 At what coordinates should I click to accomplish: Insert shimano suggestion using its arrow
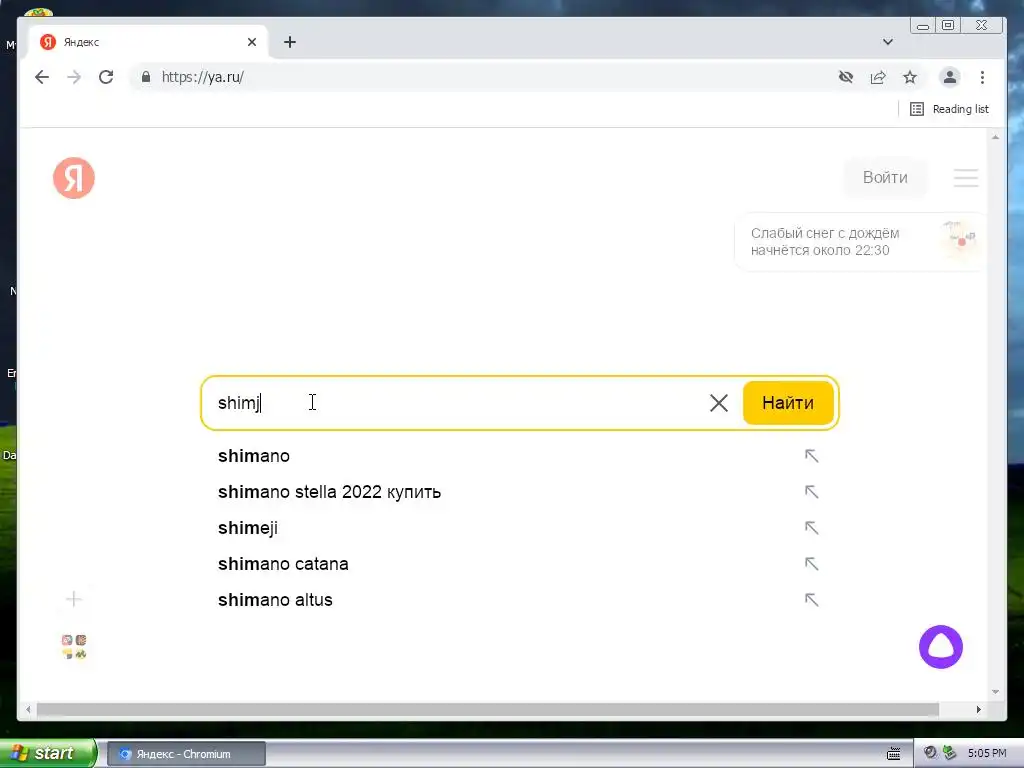pos(811,456)
